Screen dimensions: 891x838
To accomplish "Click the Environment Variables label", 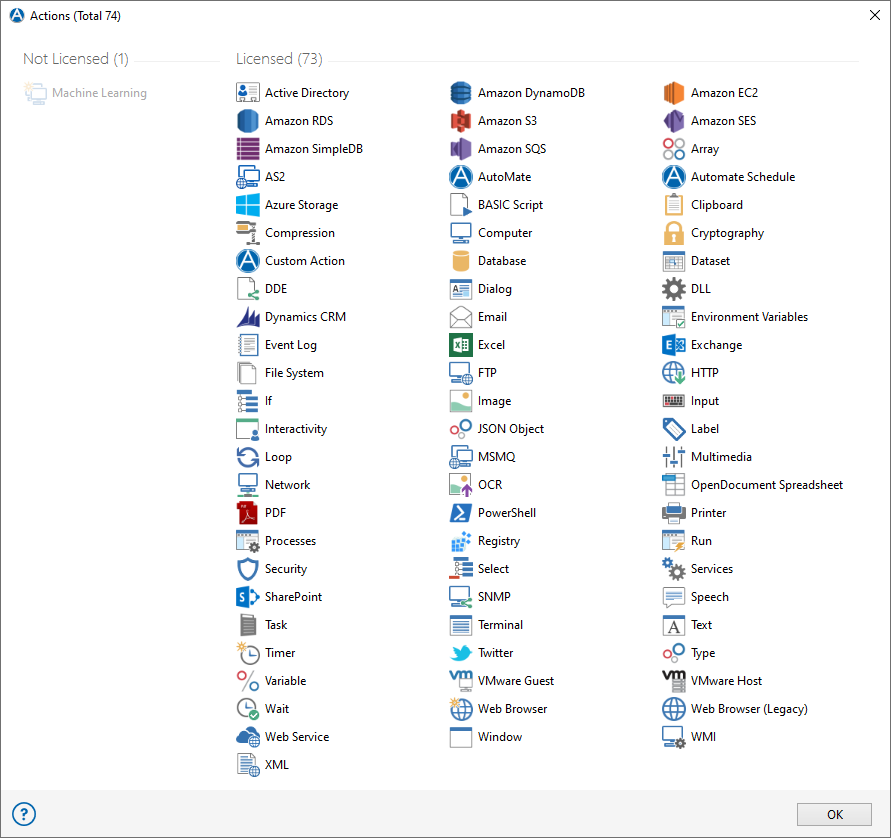I will (x=749, y=316).
